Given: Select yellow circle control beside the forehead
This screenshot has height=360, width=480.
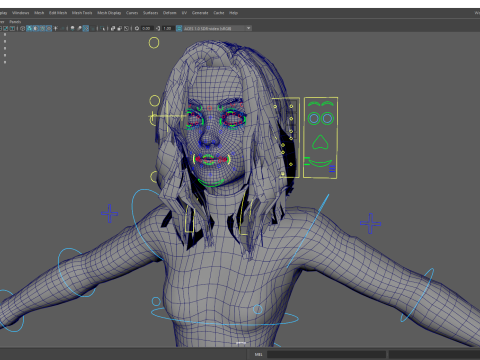Looking at the screenshot, I should coord(154,101).
